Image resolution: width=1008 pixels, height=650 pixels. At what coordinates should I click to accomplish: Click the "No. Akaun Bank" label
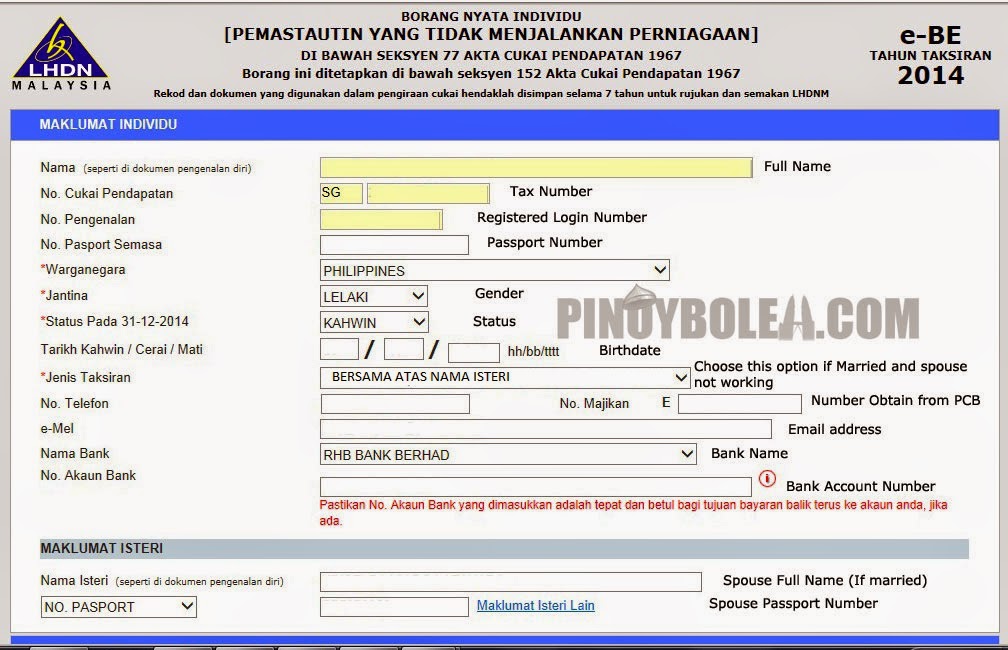pos(88,476)
